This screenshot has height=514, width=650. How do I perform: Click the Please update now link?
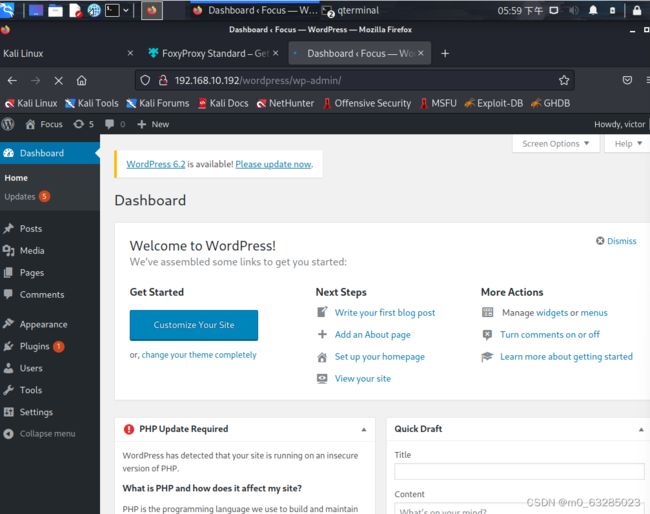pos(273,164)
